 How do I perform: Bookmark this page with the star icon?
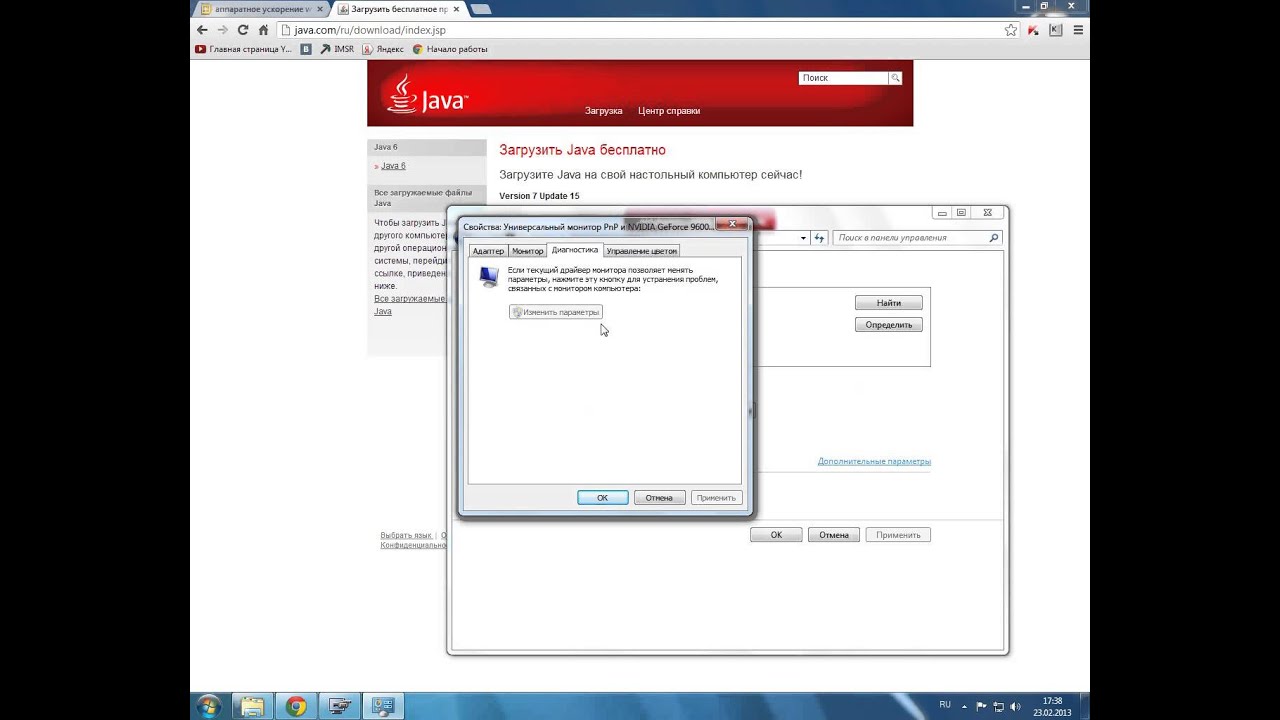pyautogui.click(x=1011, y=30)
